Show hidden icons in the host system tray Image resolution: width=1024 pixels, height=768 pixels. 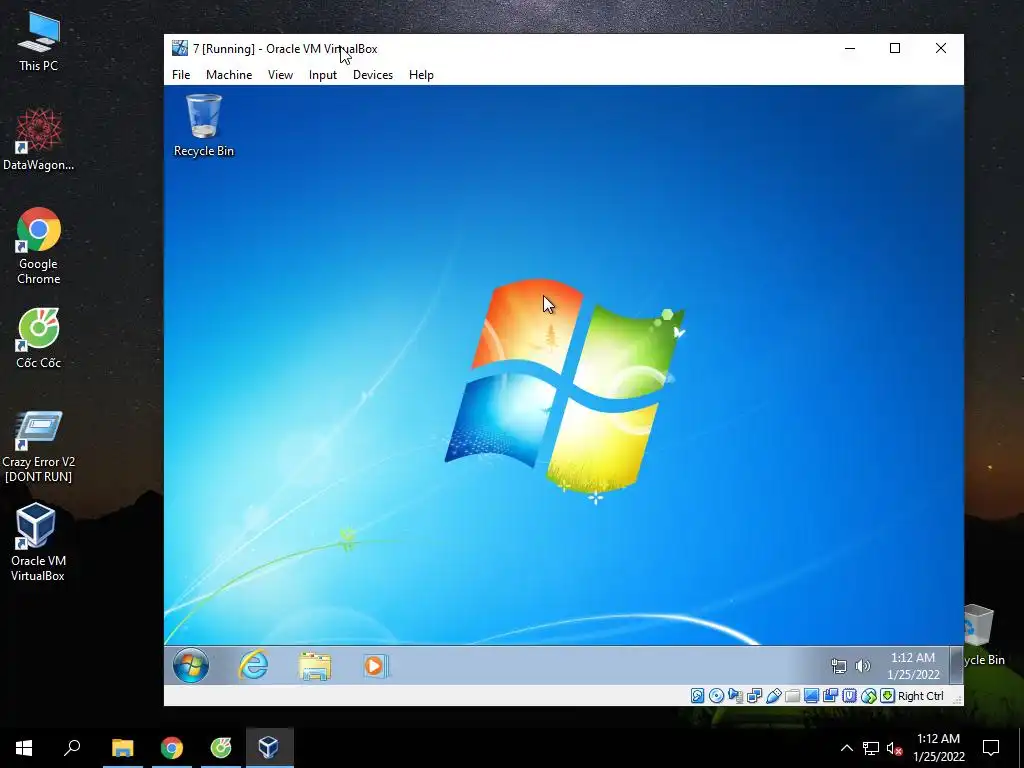tap(846, 748)
